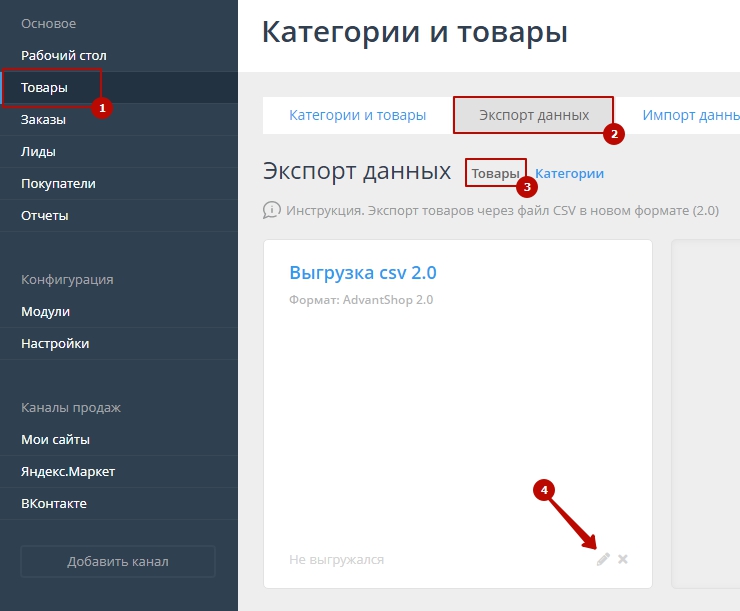
Task: Open Настройки in the sidebar
Action: (55, 344)
